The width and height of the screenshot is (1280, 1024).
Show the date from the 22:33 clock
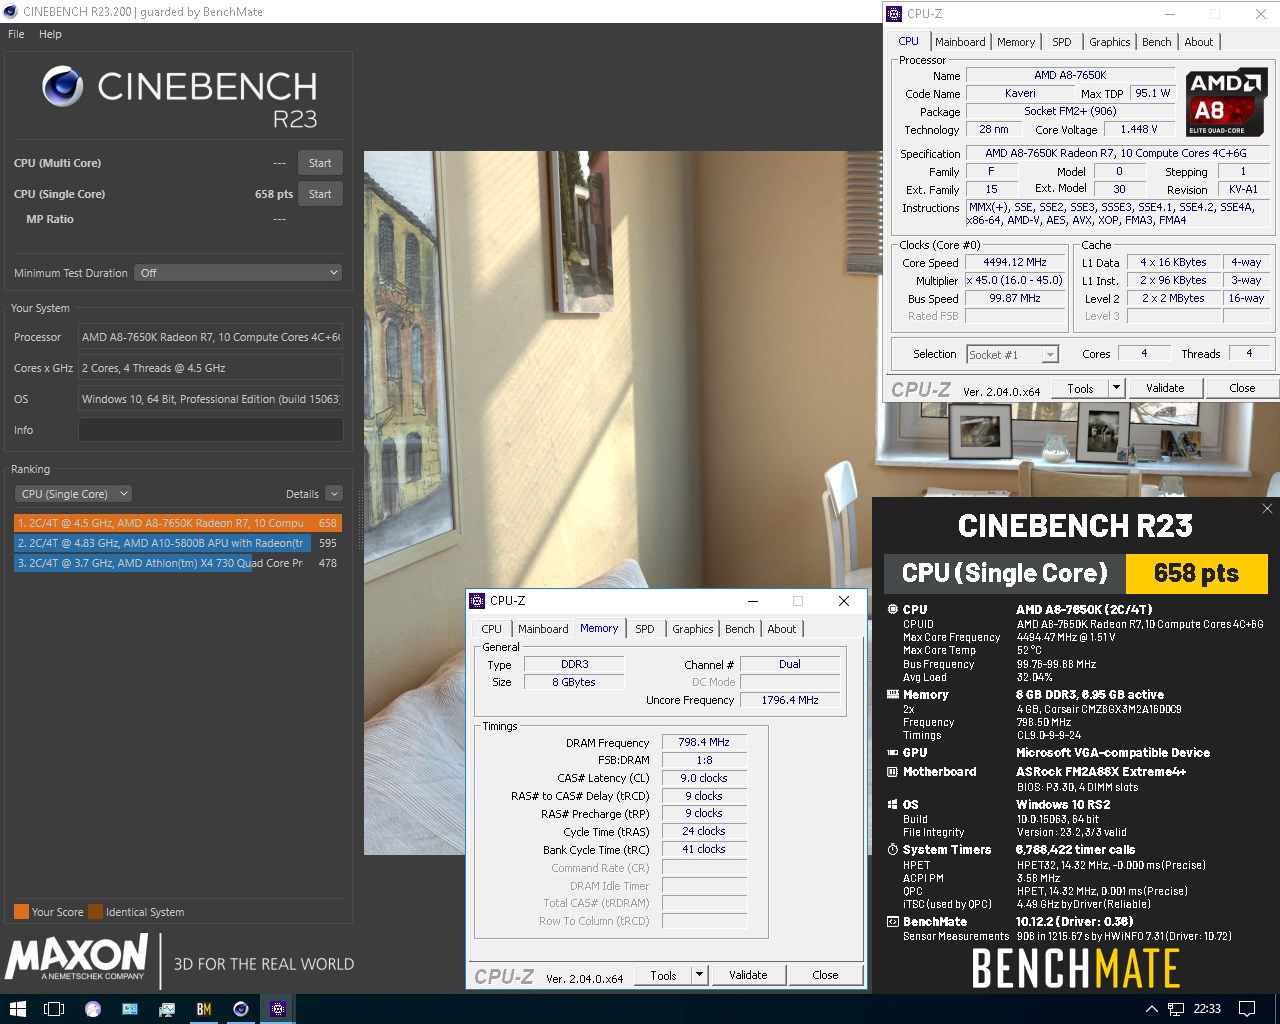pos(1207,1009)
